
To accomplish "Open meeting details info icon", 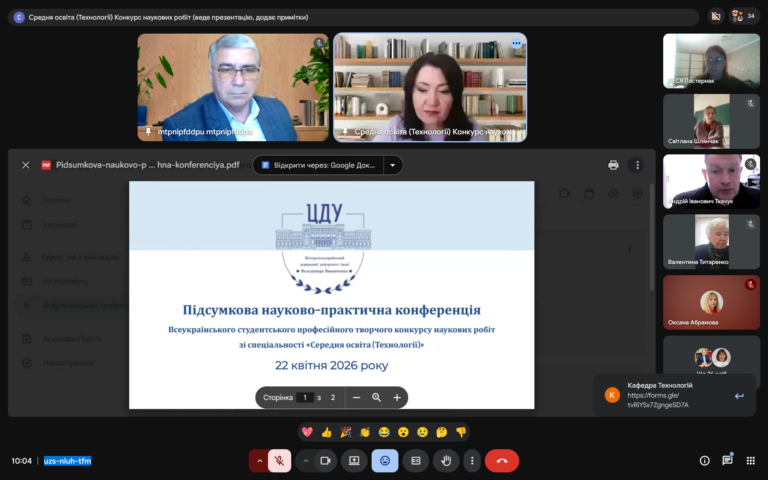I will click(704, 461).
